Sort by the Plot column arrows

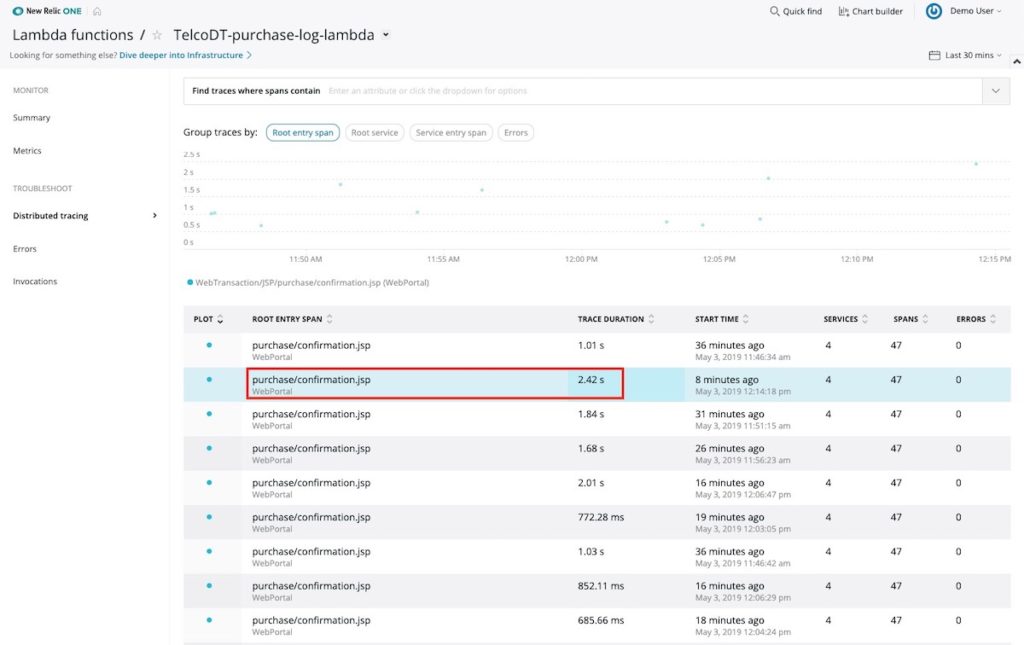pyautogui.click(x=220, y=319)
